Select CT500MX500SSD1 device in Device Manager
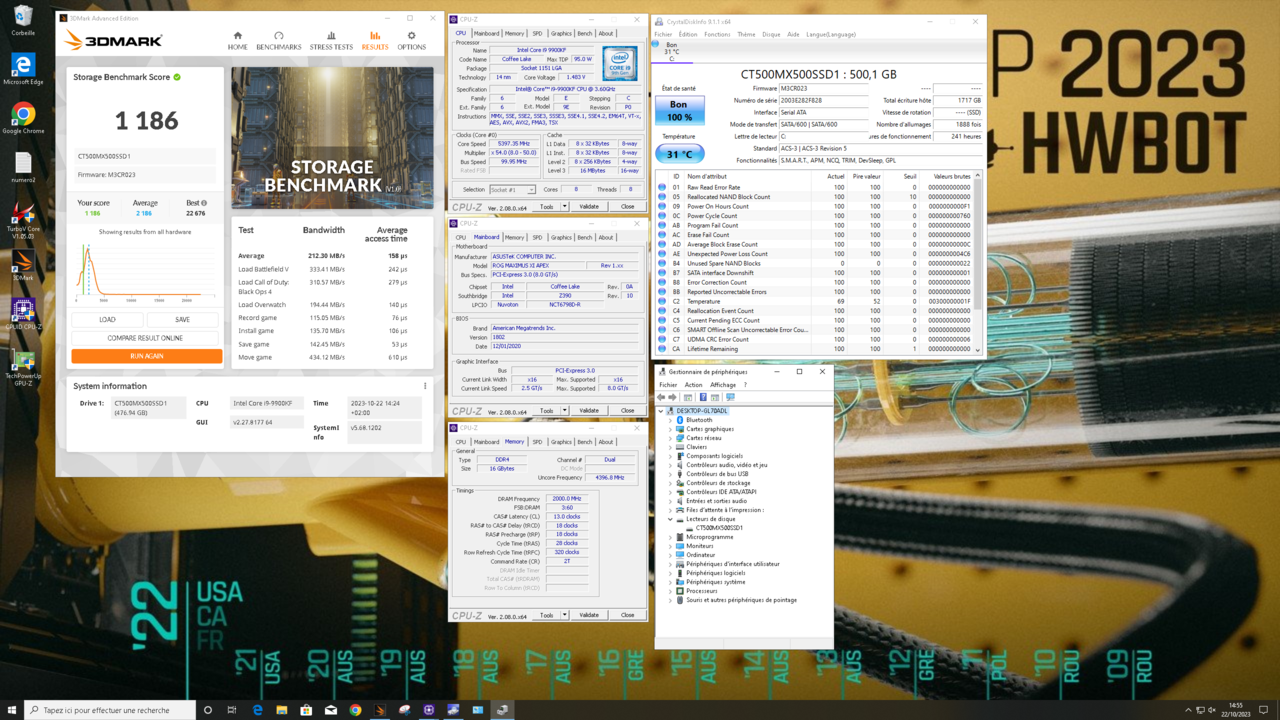1280x720 pixels. pos(719,528)
